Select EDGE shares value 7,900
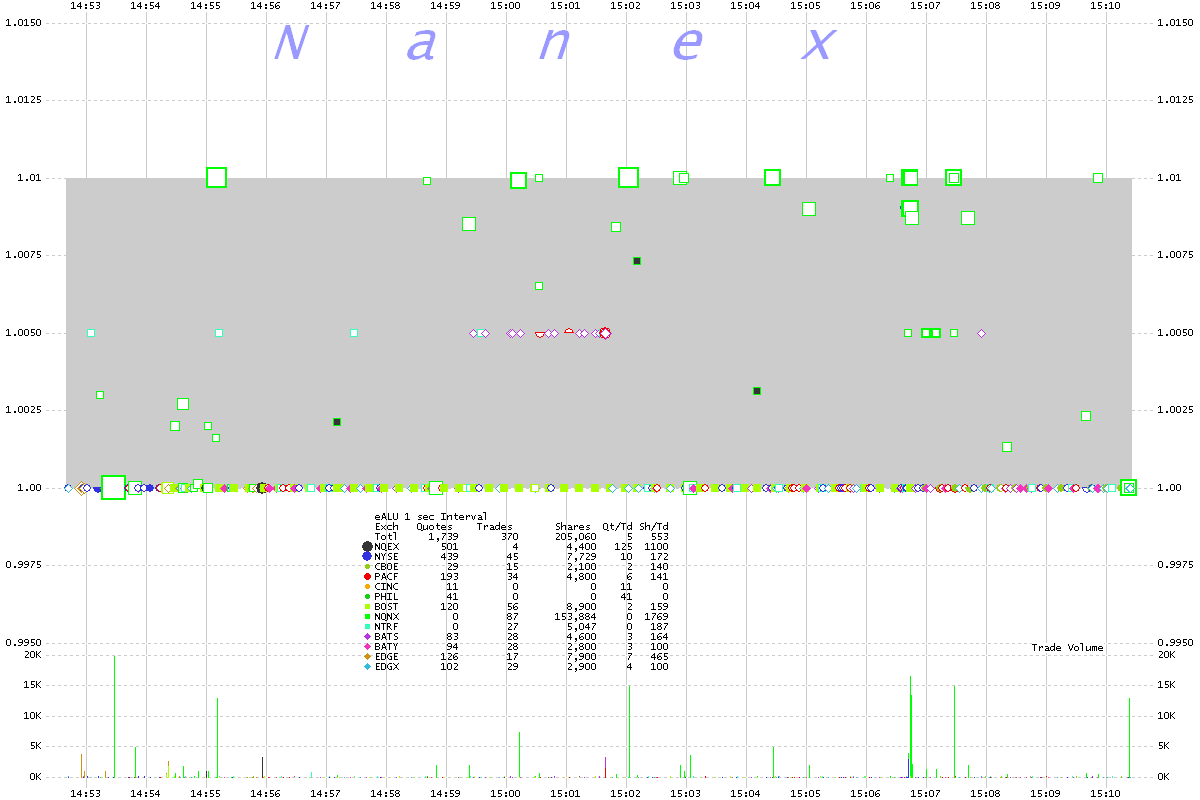 click(582, 656)
